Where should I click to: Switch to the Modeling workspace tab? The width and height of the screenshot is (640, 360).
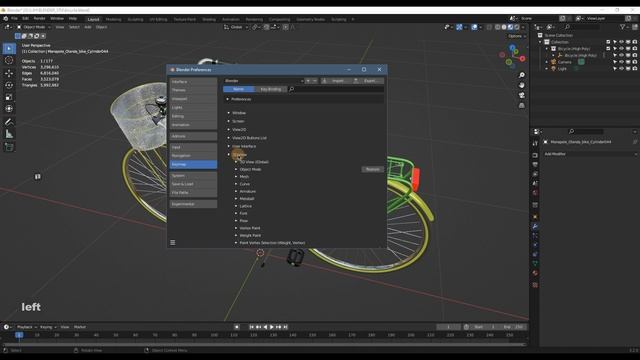(x=113, y=19)
